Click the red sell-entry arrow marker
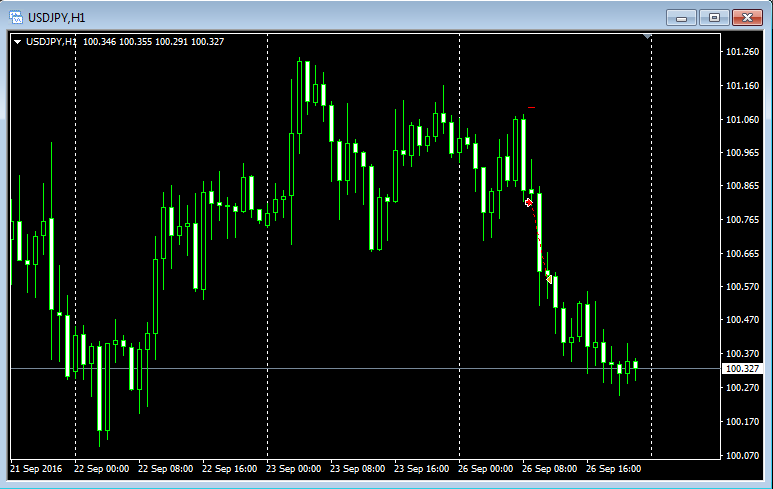This screenshot has width=773, height=489. click(x=528, y=202)
